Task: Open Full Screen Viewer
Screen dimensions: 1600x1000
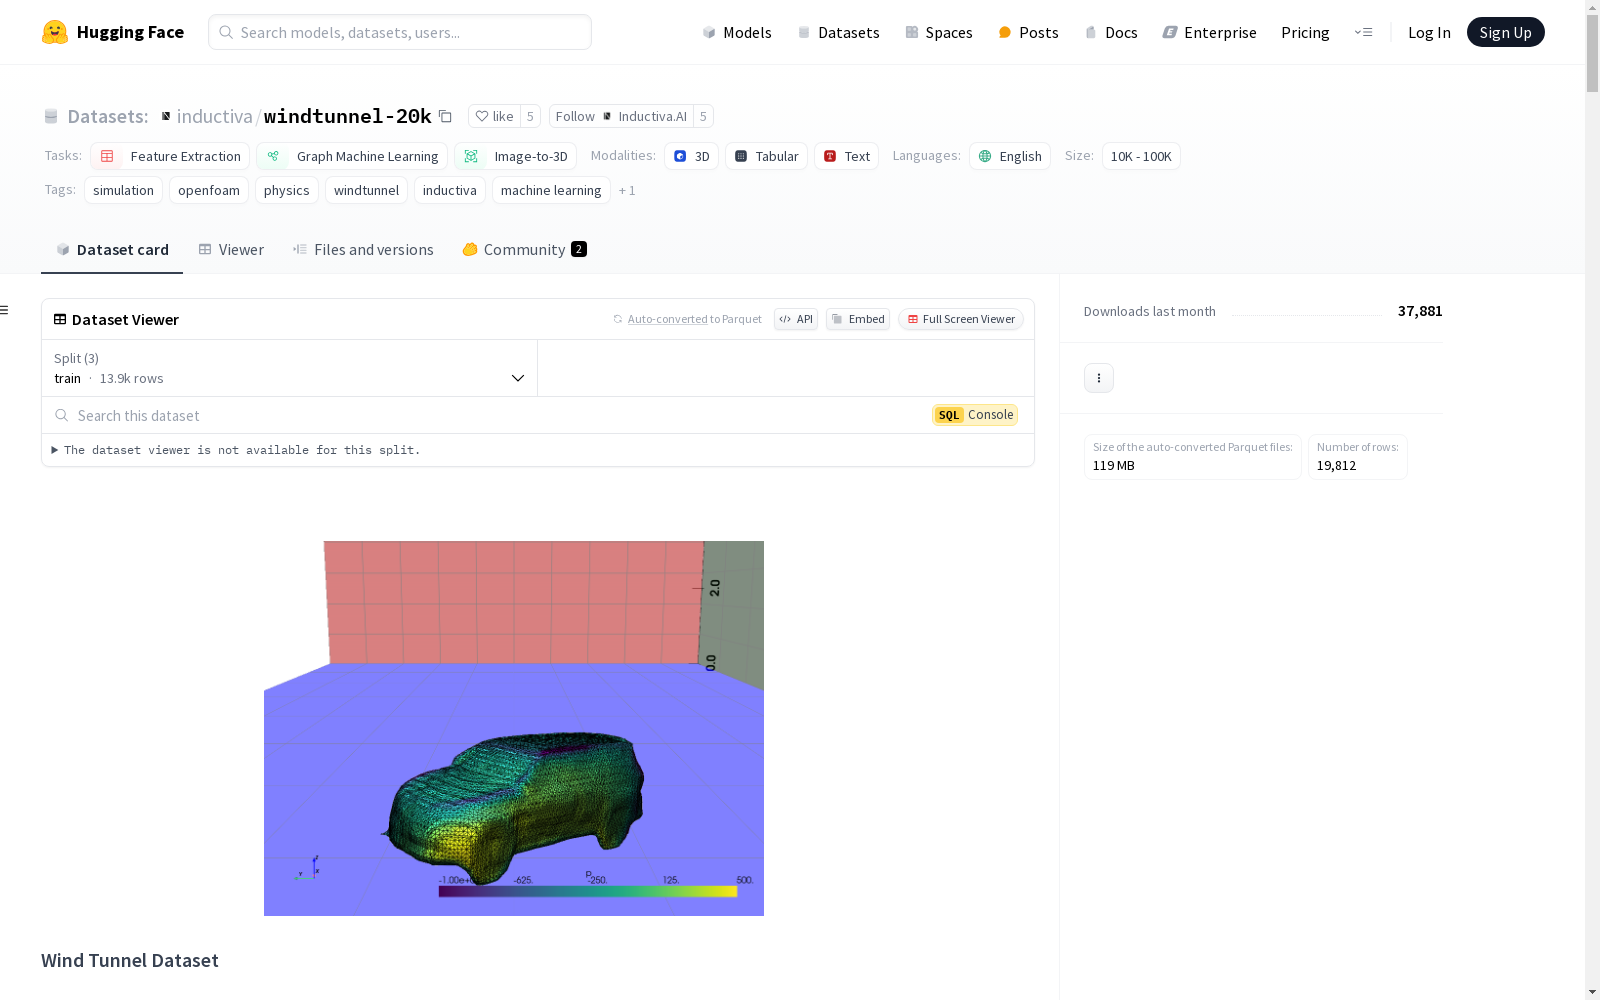Action: pos(961,319)
